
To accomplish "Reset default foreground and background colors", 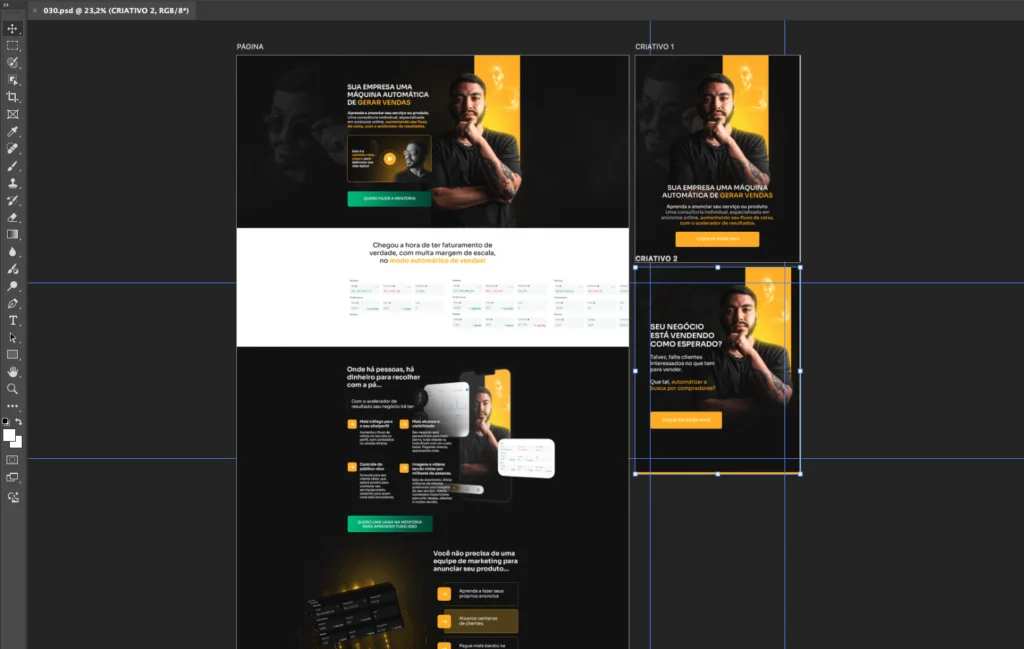I will [6, 422].
